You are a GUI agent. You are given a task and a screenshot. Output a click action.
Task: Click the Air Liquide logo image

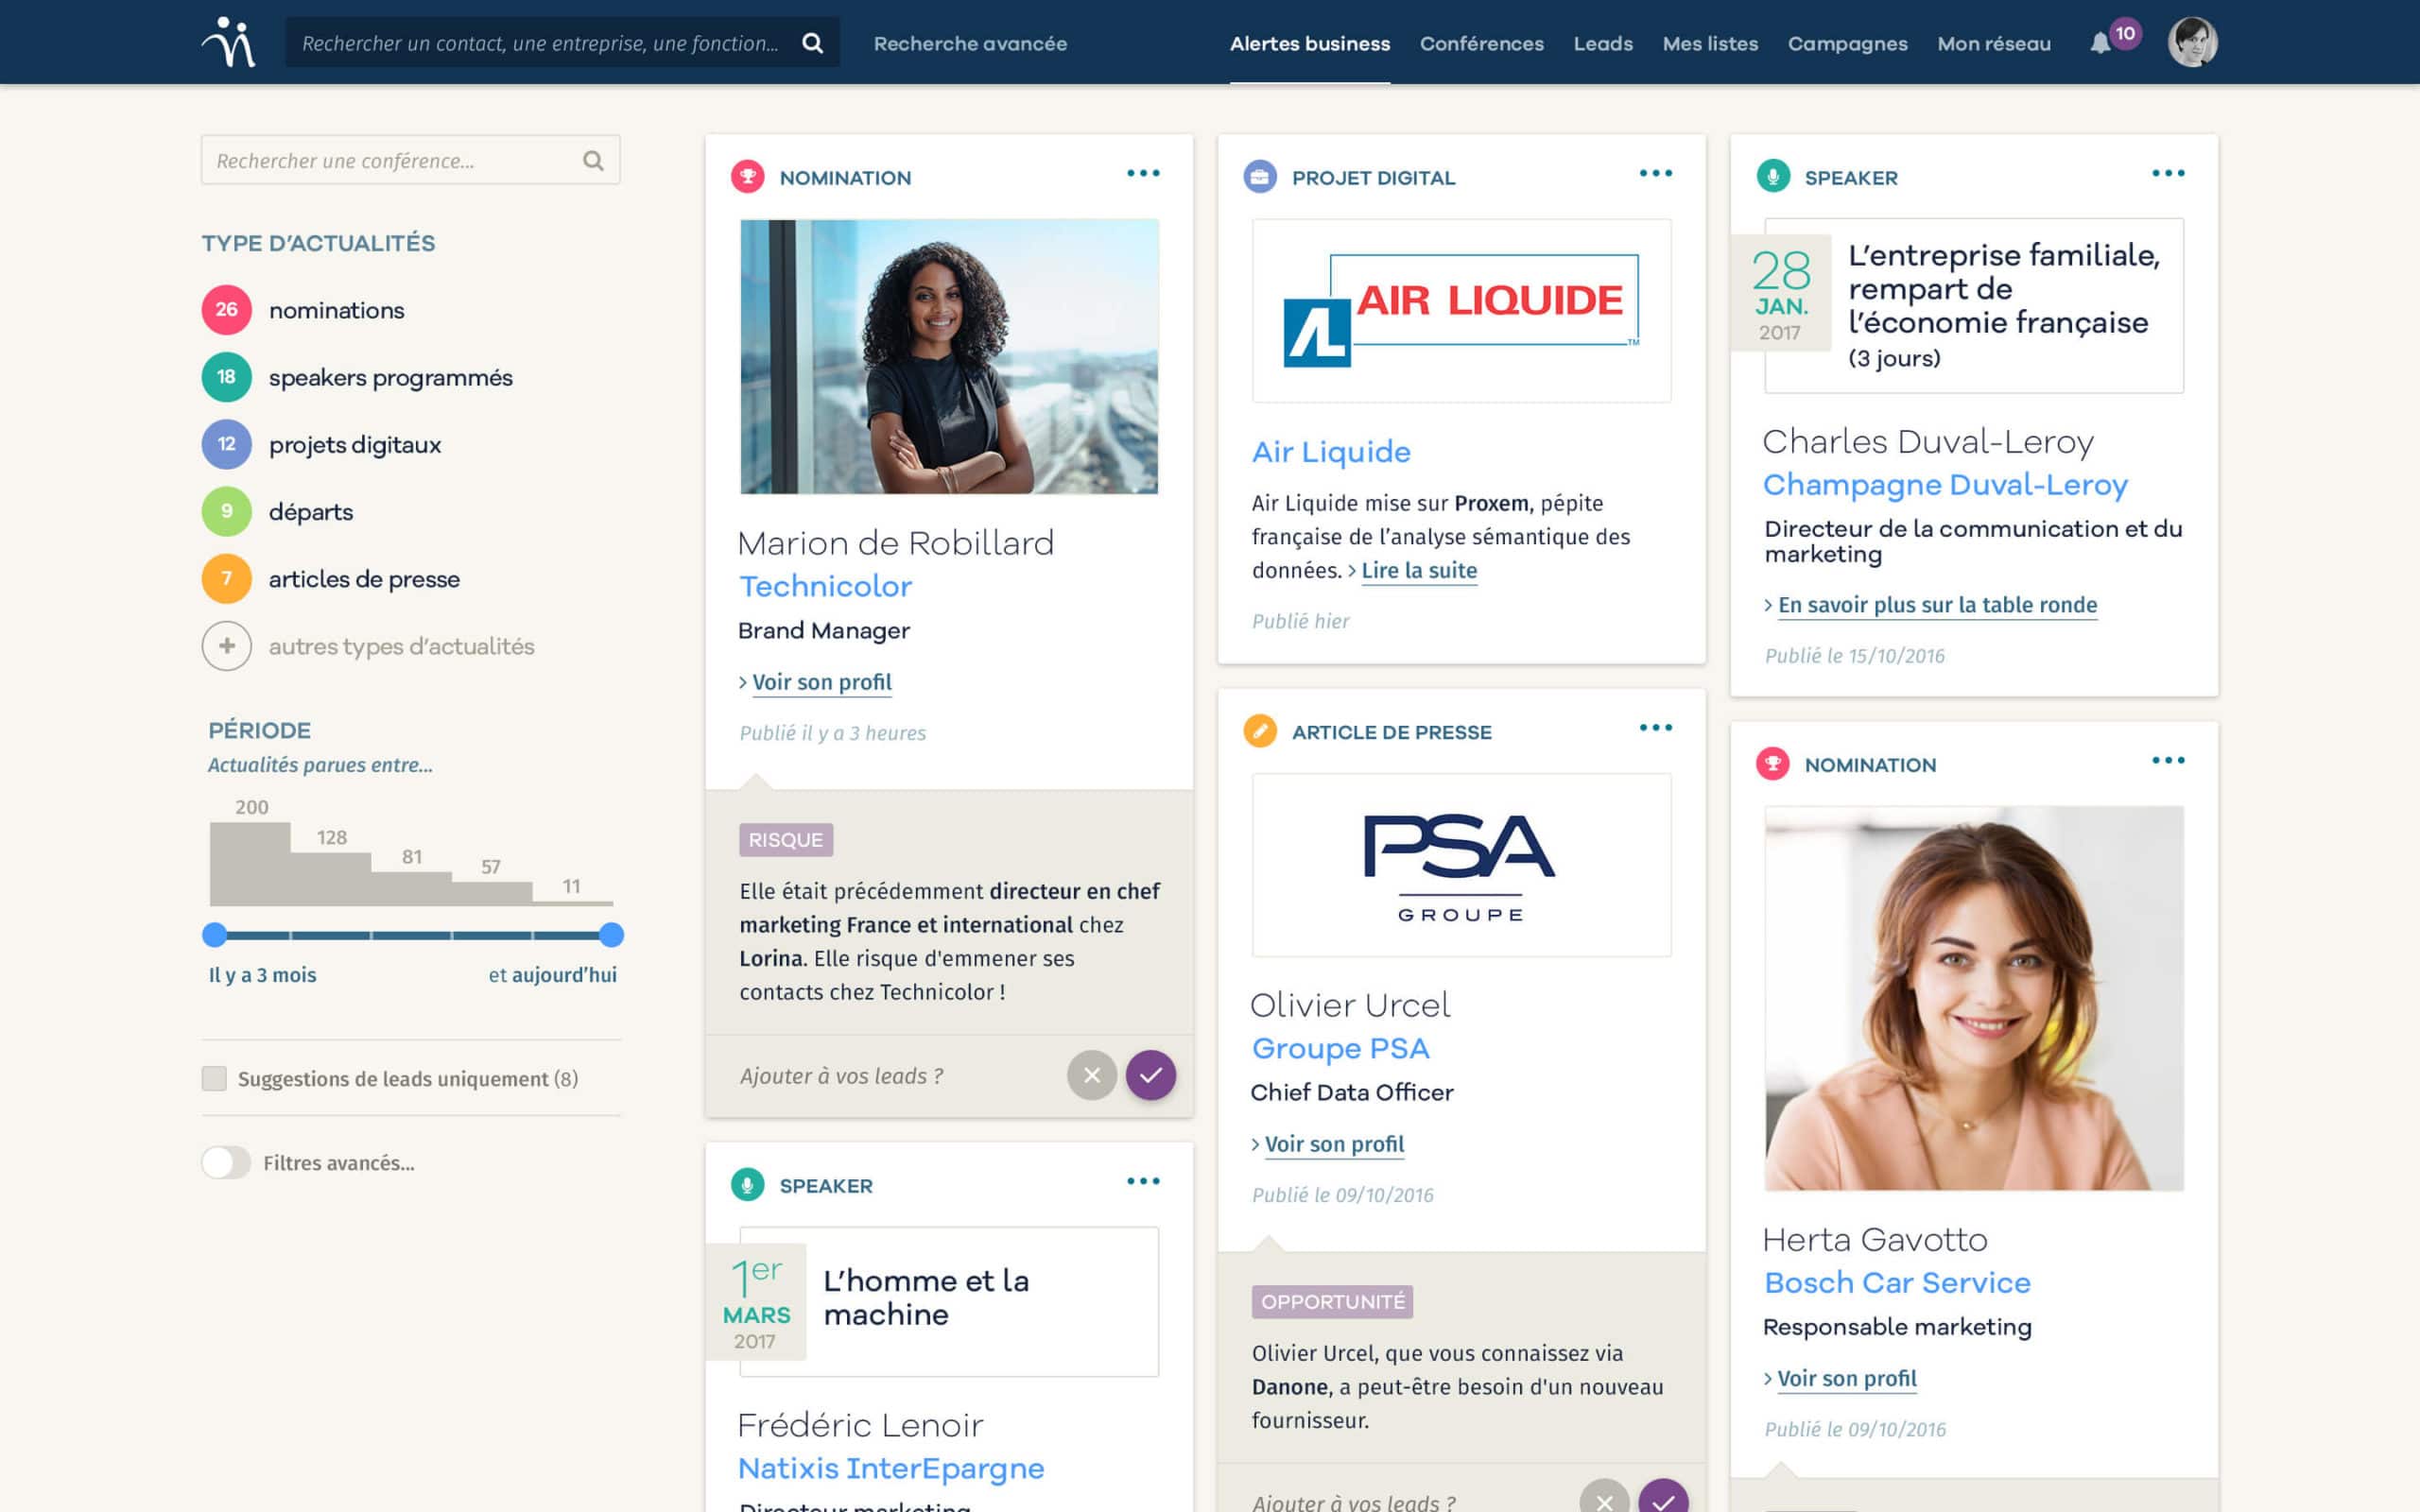click(1461, 311)
